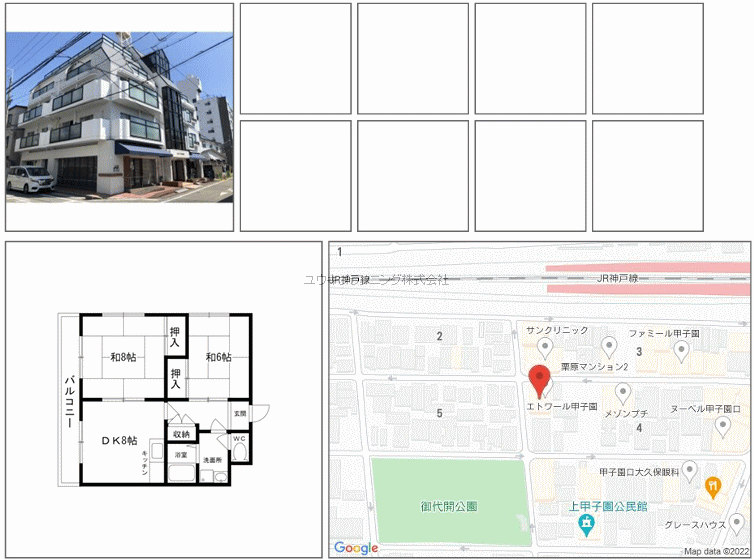Click the 甲子園口大久保眼科 location pin
This screenshot has height=560, width=754.
(688, 470)
